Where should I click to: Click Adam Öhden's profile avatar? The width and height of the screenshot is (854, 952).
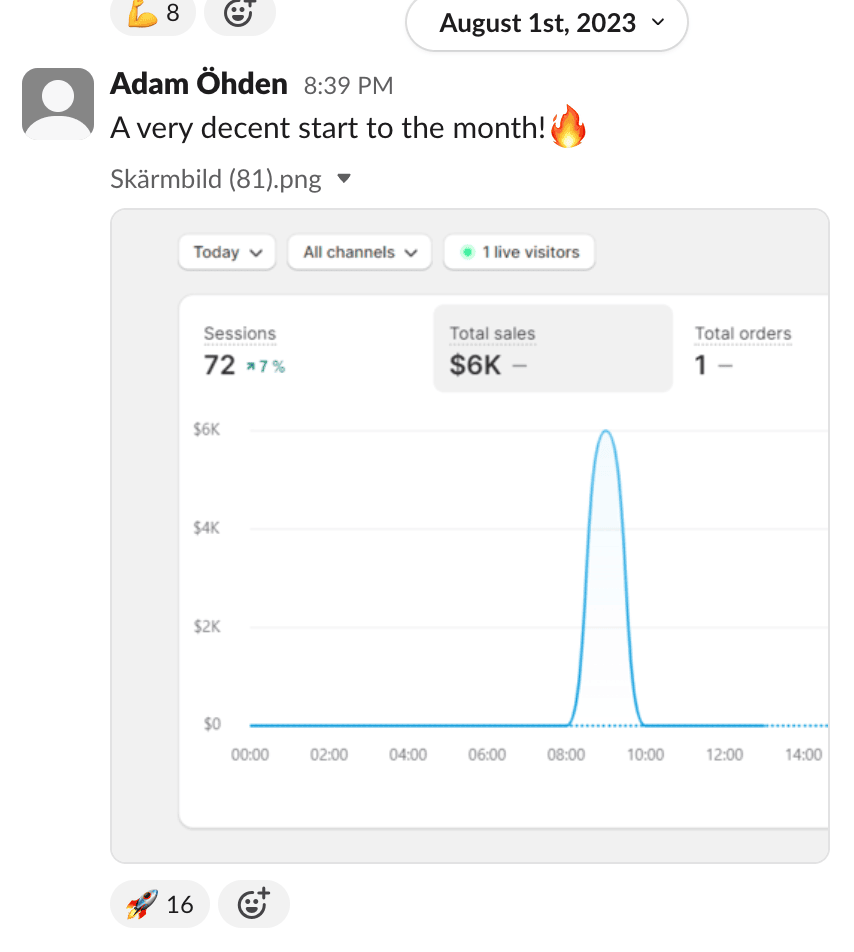[57, 103]
